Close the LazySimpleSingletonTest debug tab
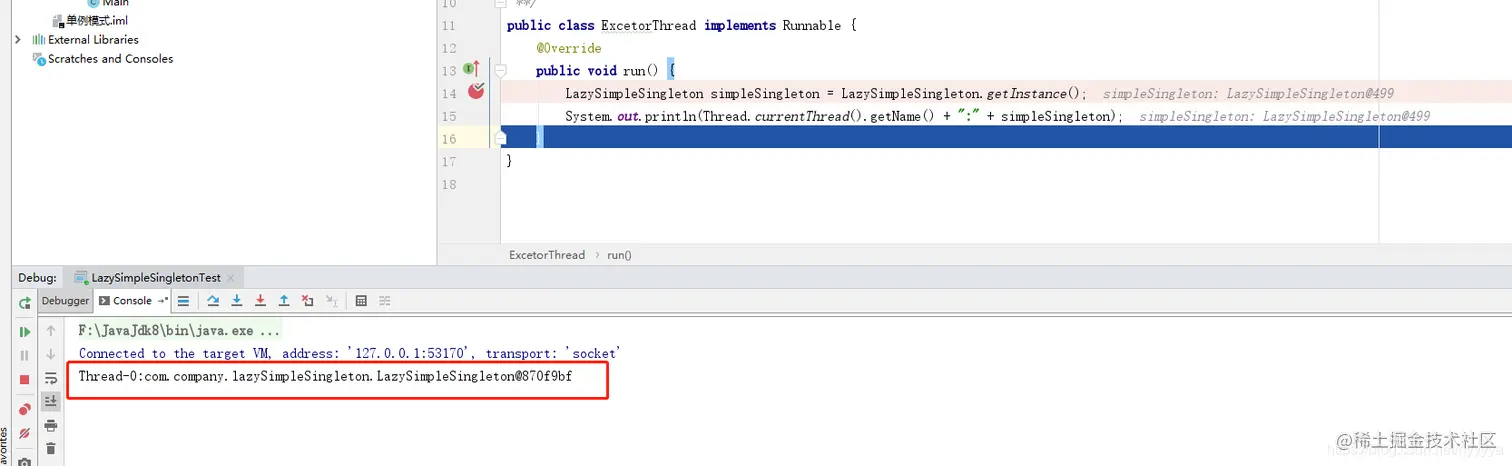 click(231, 278)
